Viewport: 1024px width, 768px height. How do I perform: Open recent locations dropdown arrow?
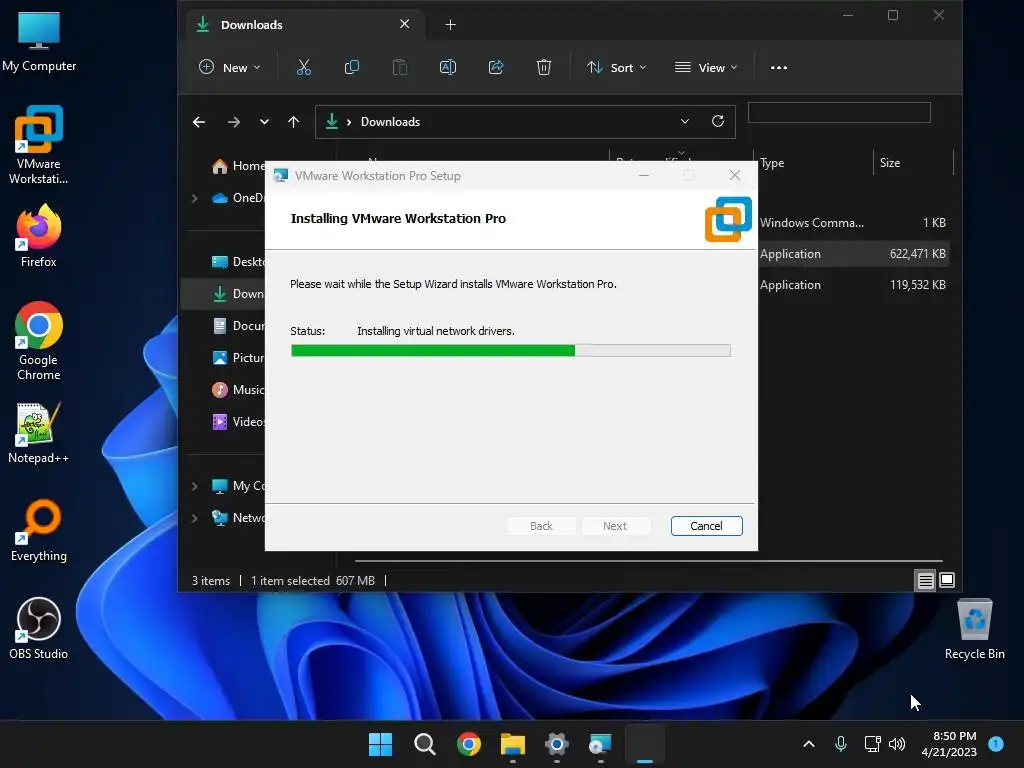(x=264, y=122)
